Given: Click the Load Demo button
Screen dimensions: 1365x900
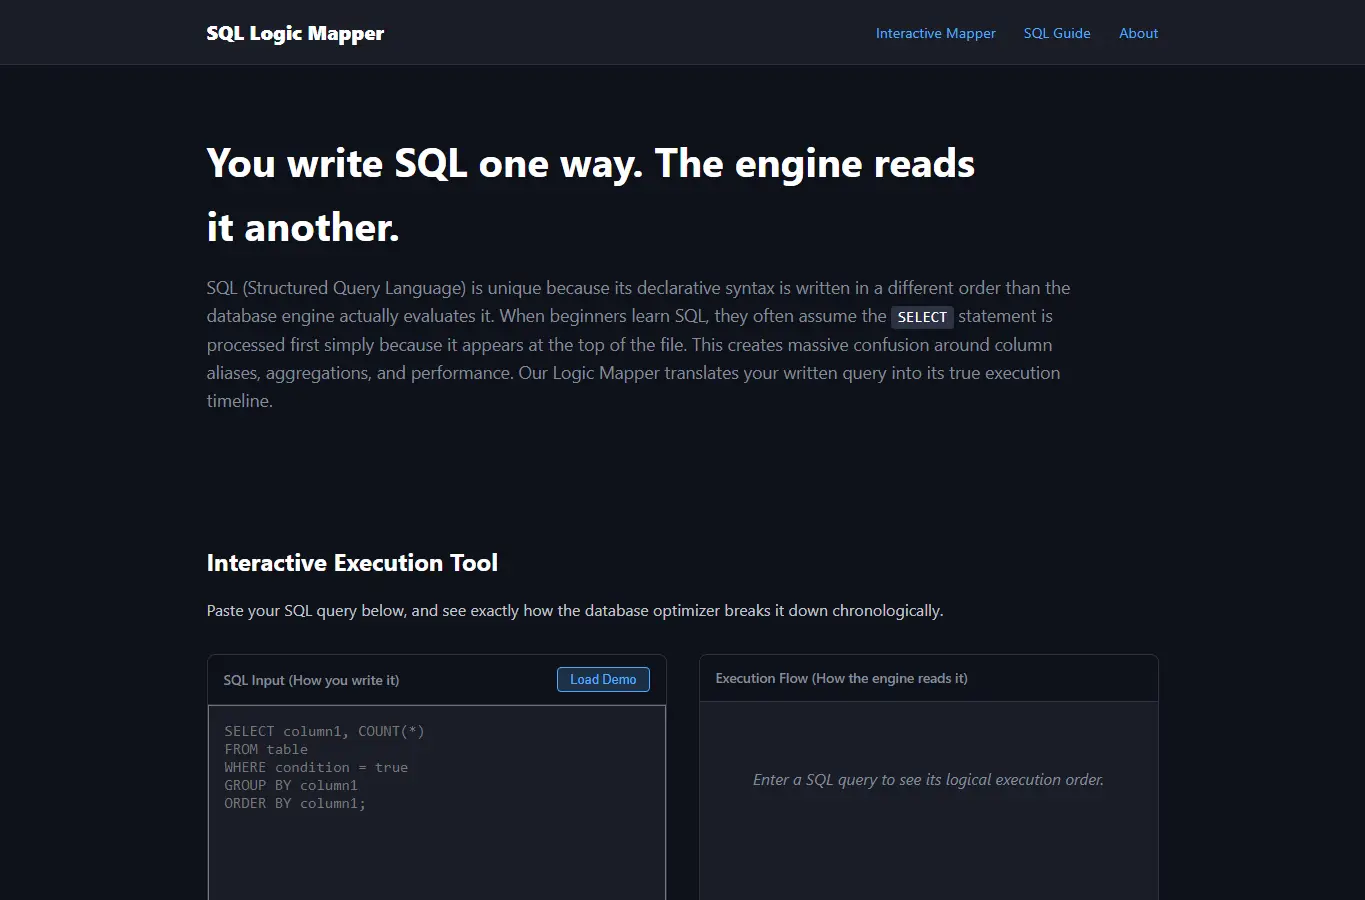Looking at the screenshot, I should [x=603, y=679].
